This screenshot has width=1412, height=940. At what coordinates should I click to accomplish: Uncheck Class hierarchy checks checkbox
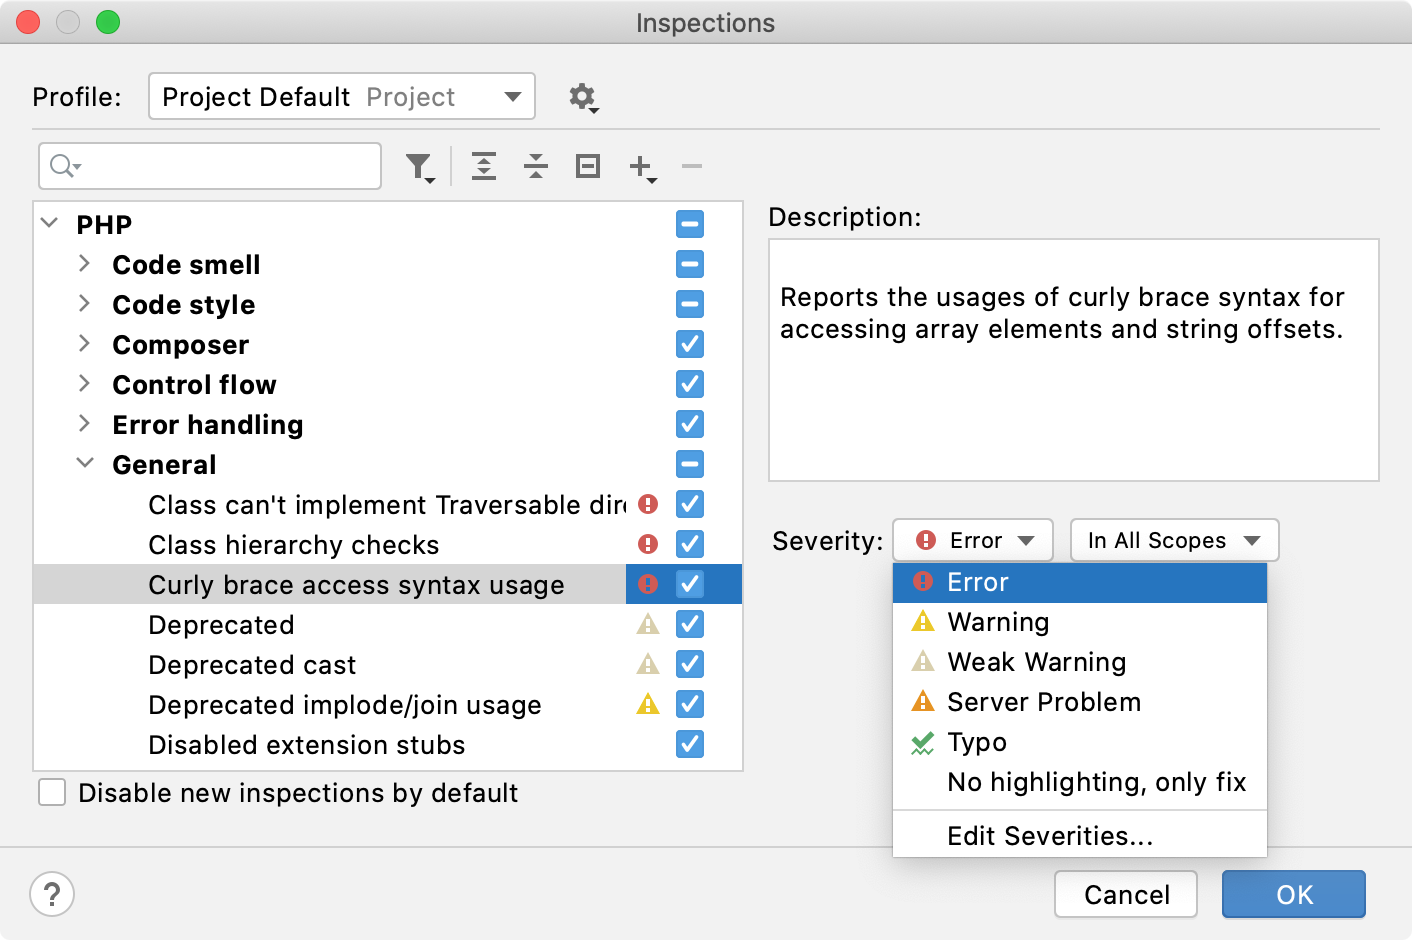(x=690, y=544)
